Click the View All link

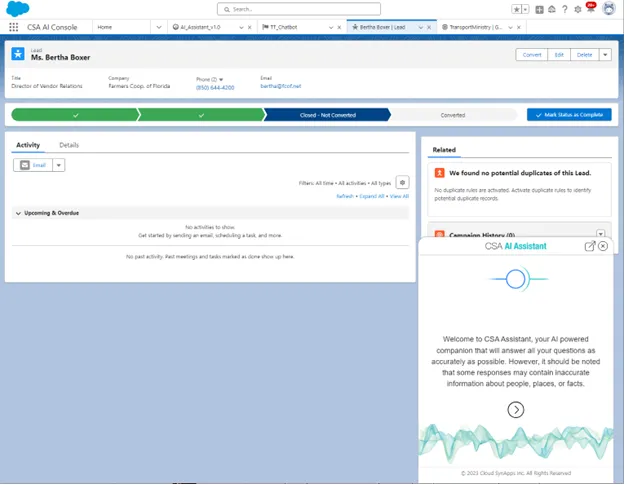coord(401,197)
